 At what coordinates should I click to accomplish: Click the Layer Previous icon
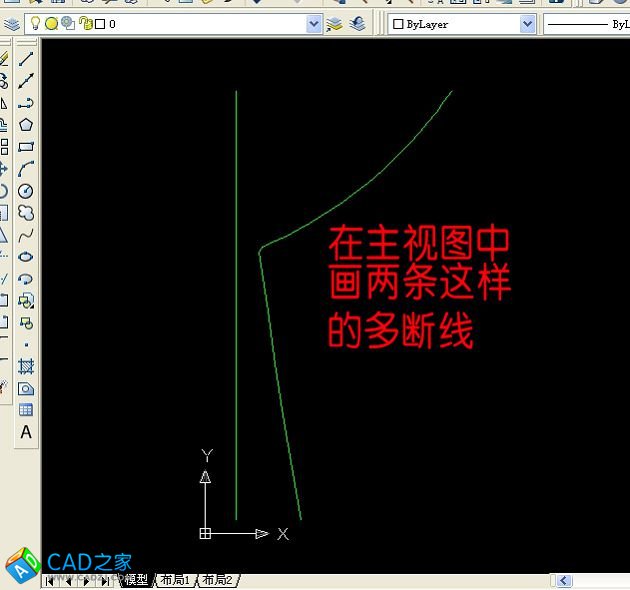357,24
